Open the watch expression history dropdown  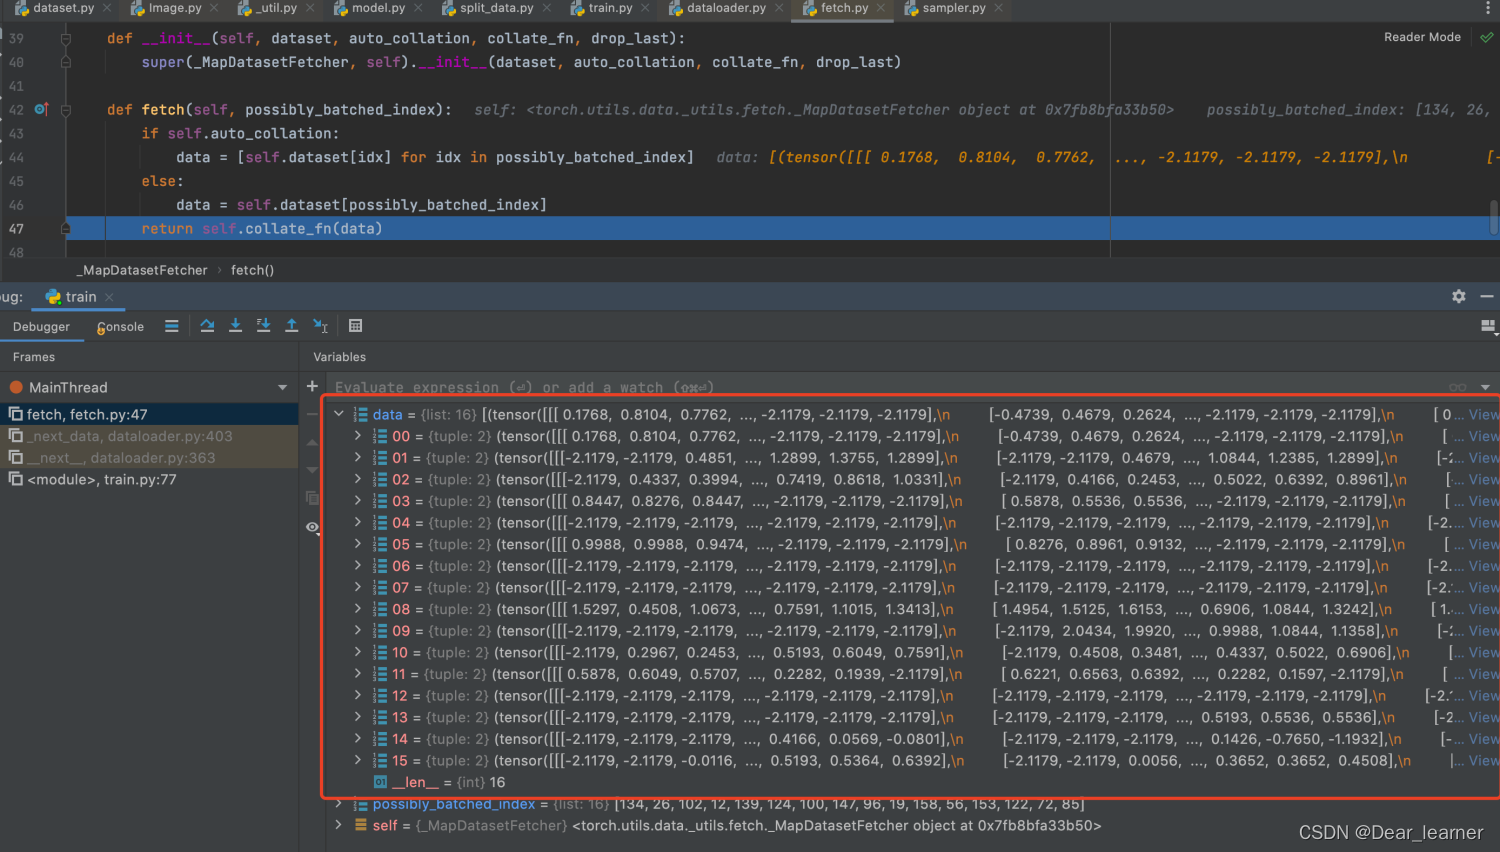pyautogui.click(x=1485, y=388)
